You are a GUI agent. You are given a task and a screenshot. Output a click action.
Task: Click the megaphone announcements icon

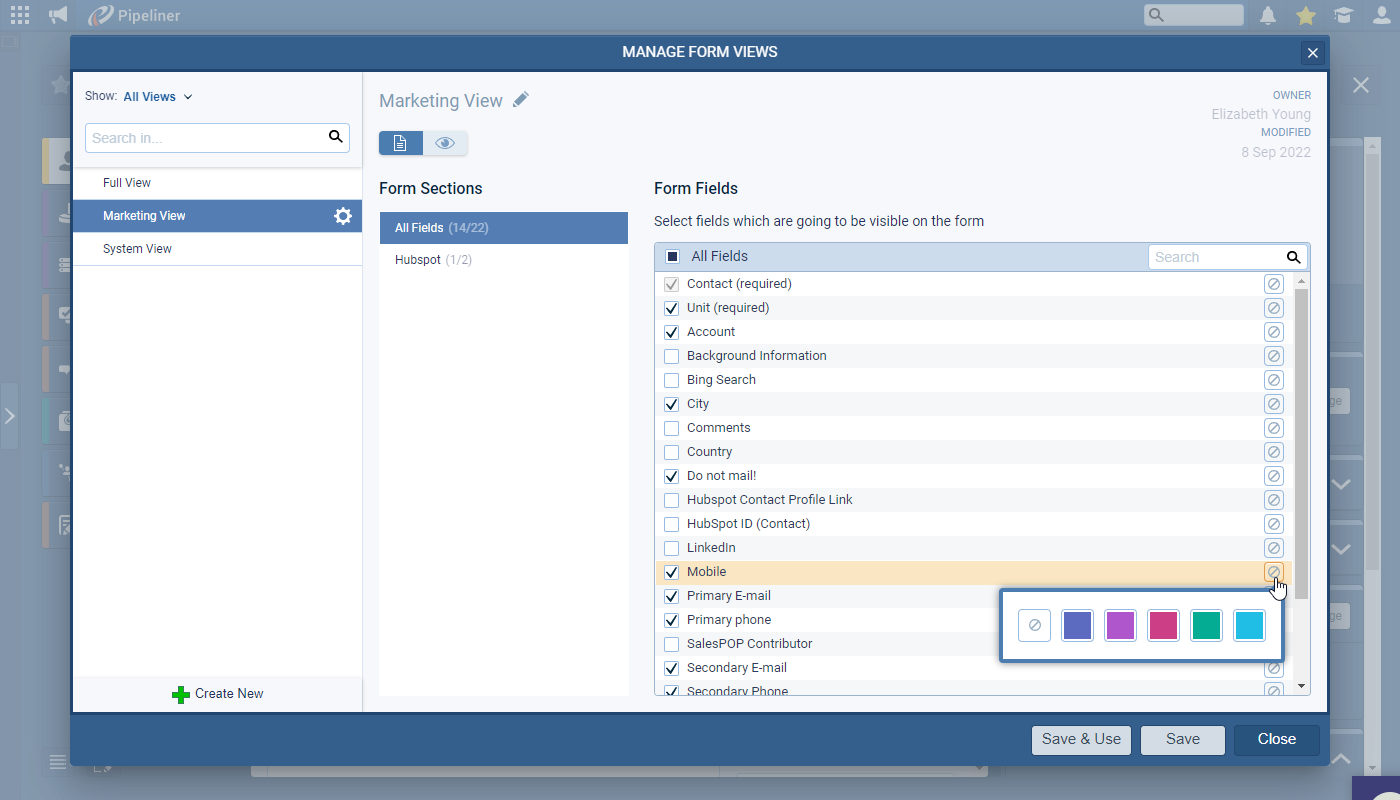58,15
